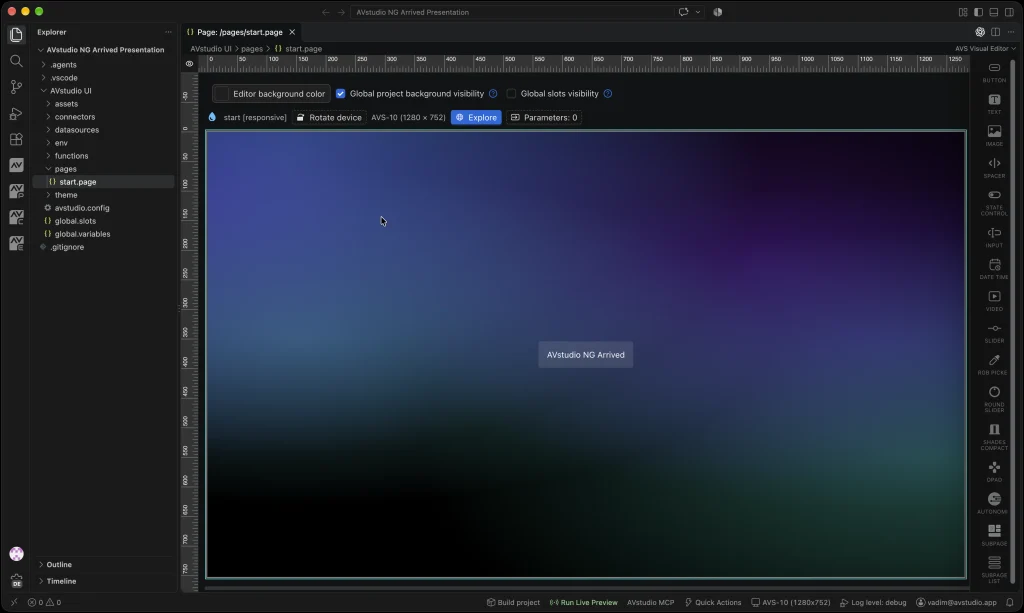The height and width of the screenshot is (613, 1024).
Task: Select the Input component
Action: coord(994,238)
